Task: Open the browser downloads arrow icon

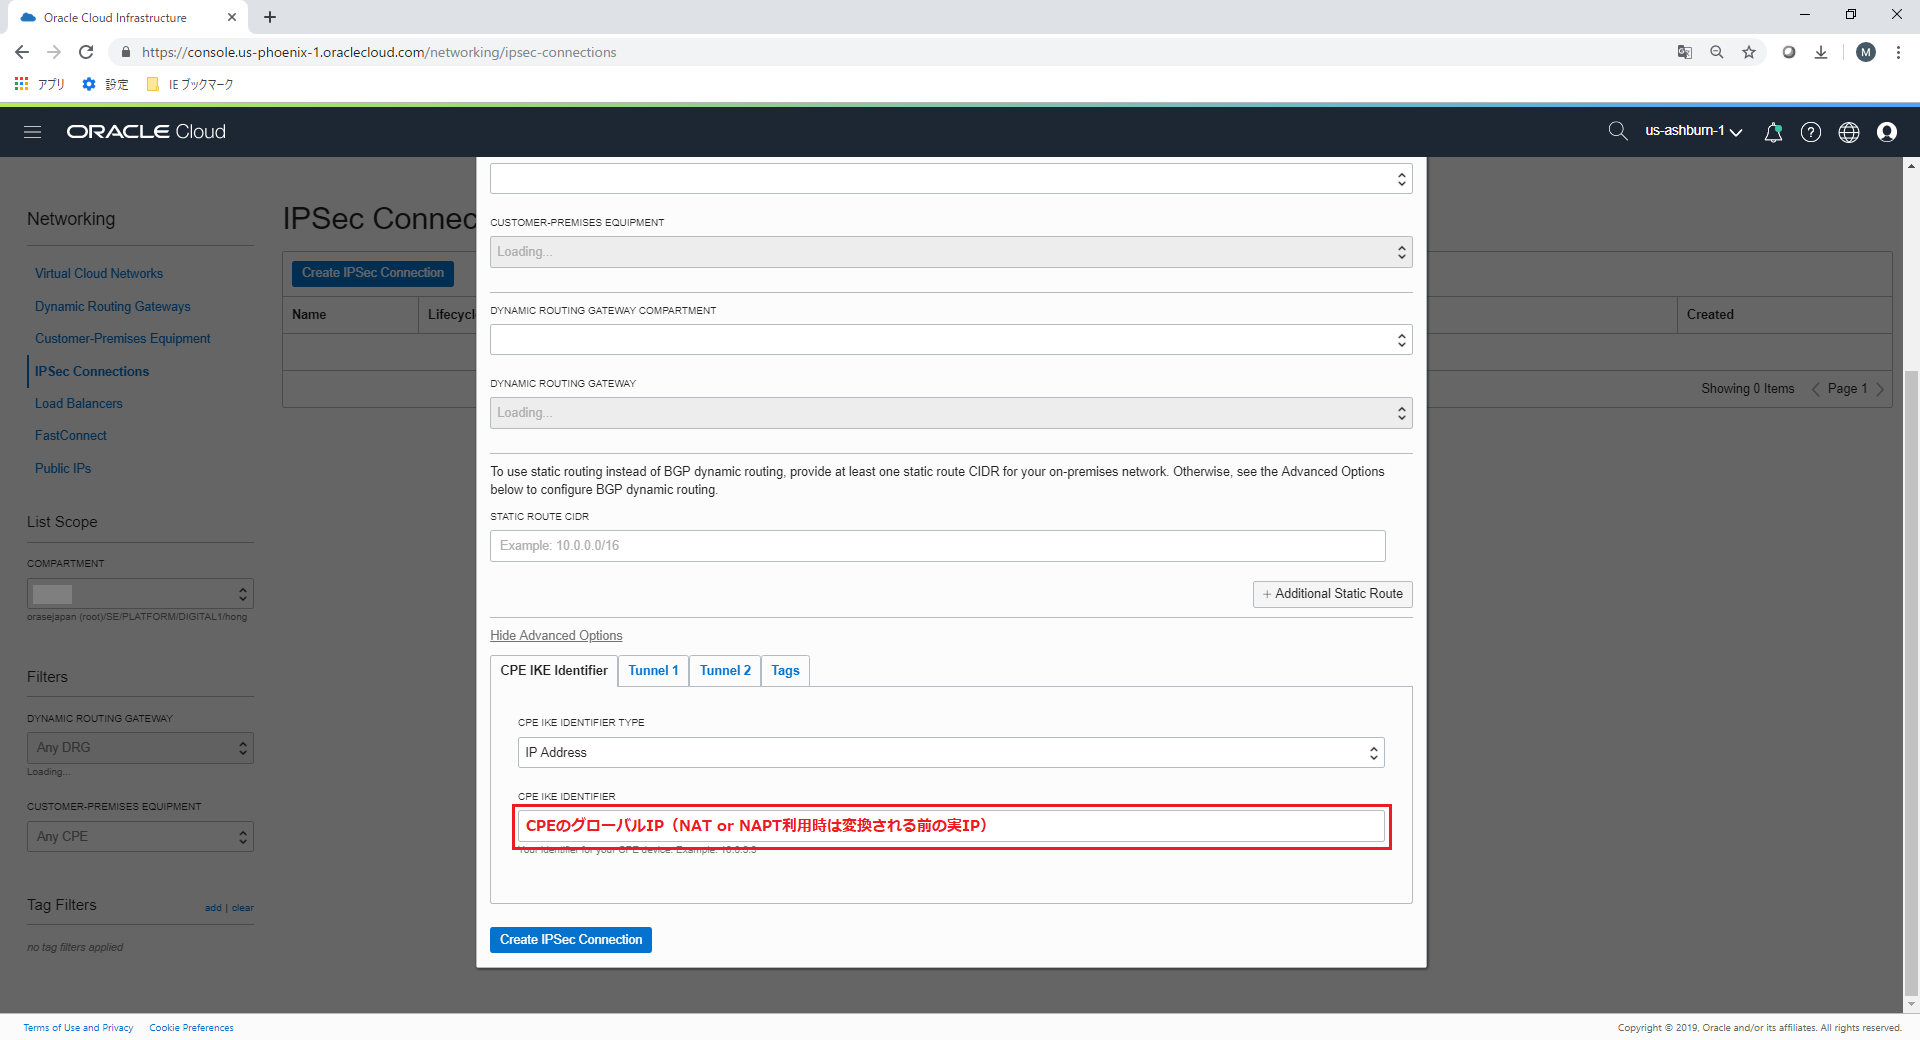Action: coord(1821,52)
